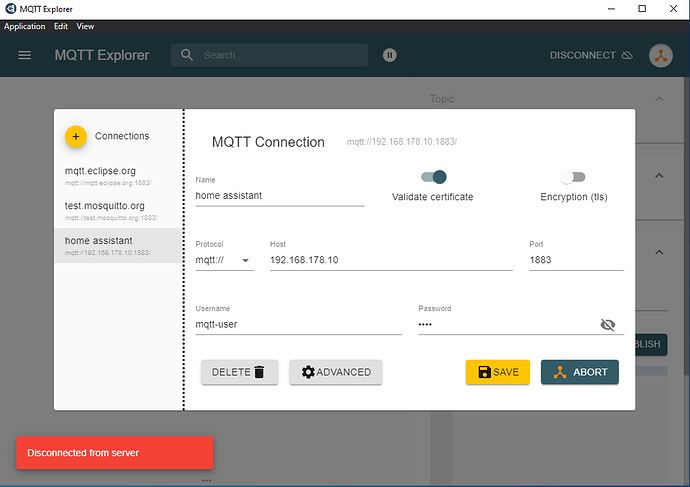Image resolution: width=690 pixels, height=487 pixels.
Task: Select the test.mosquitto.org connection
Action: click(x=118, y=211)
